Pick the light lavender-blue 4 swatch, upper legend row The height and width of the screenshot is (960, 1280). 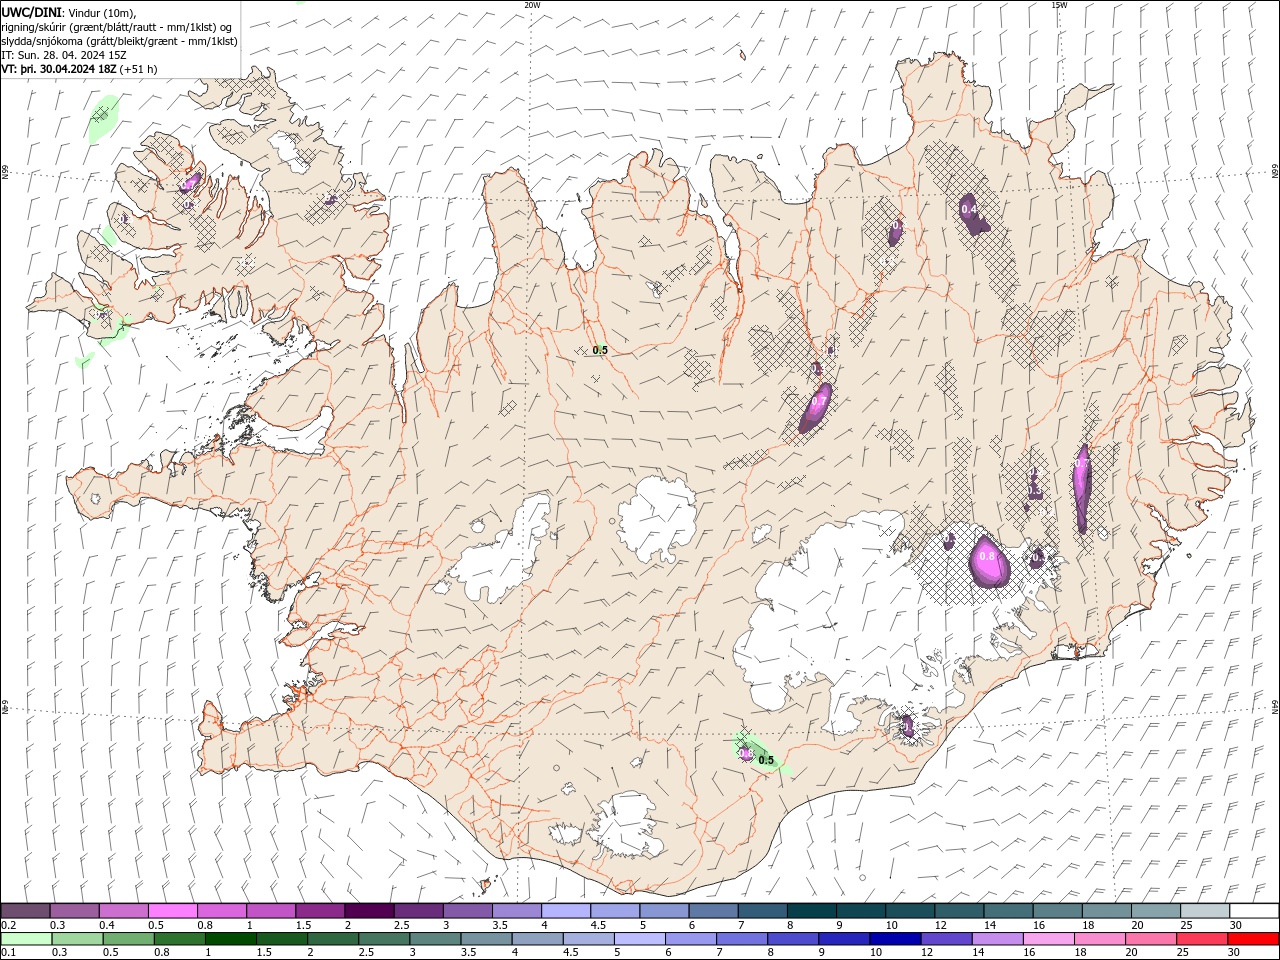point(565,911)
